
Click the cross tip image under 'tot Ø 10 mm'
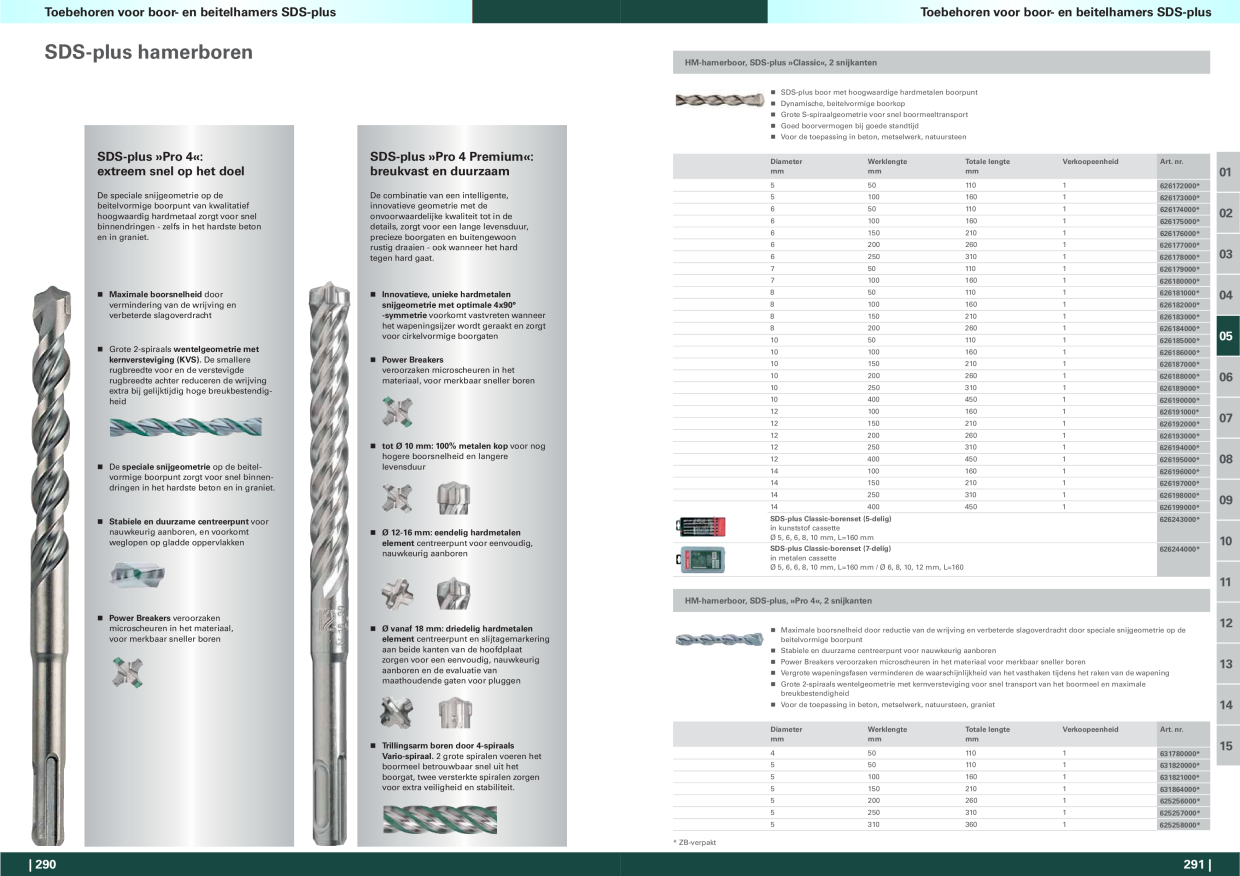tap(397, 497)
